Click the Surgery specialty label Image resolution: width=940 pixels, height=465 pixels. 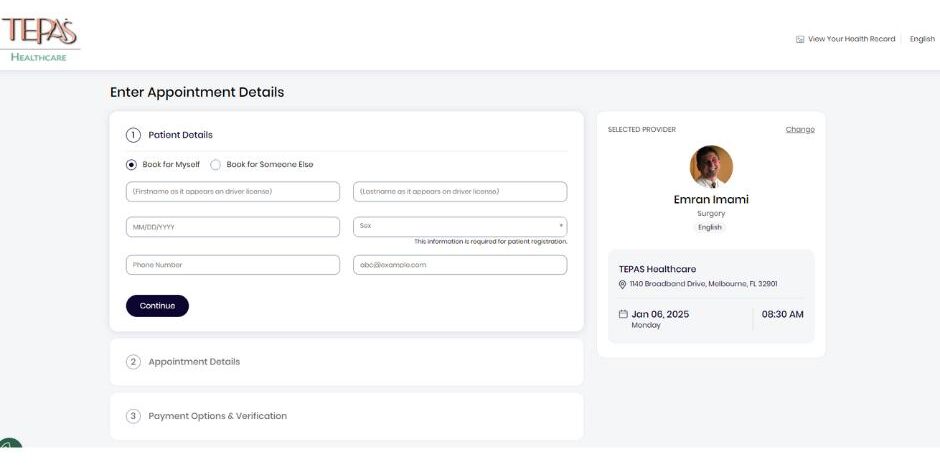click(711, 214)
